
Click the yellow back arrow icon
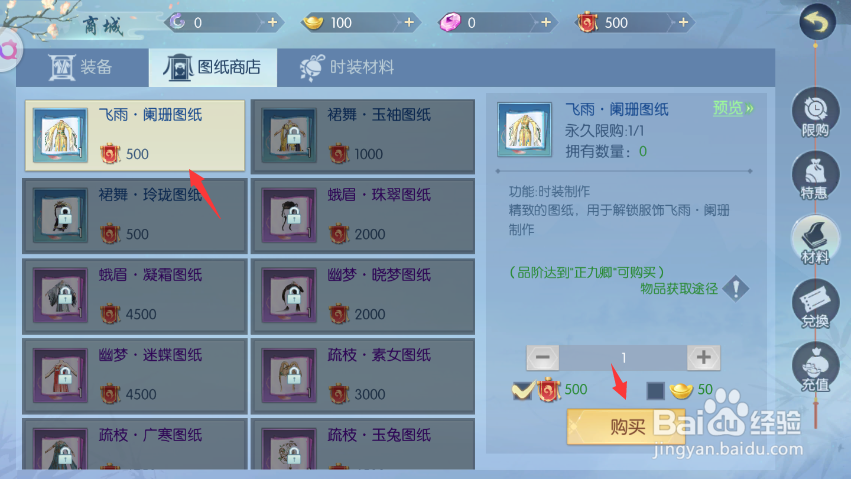point(817,22)
